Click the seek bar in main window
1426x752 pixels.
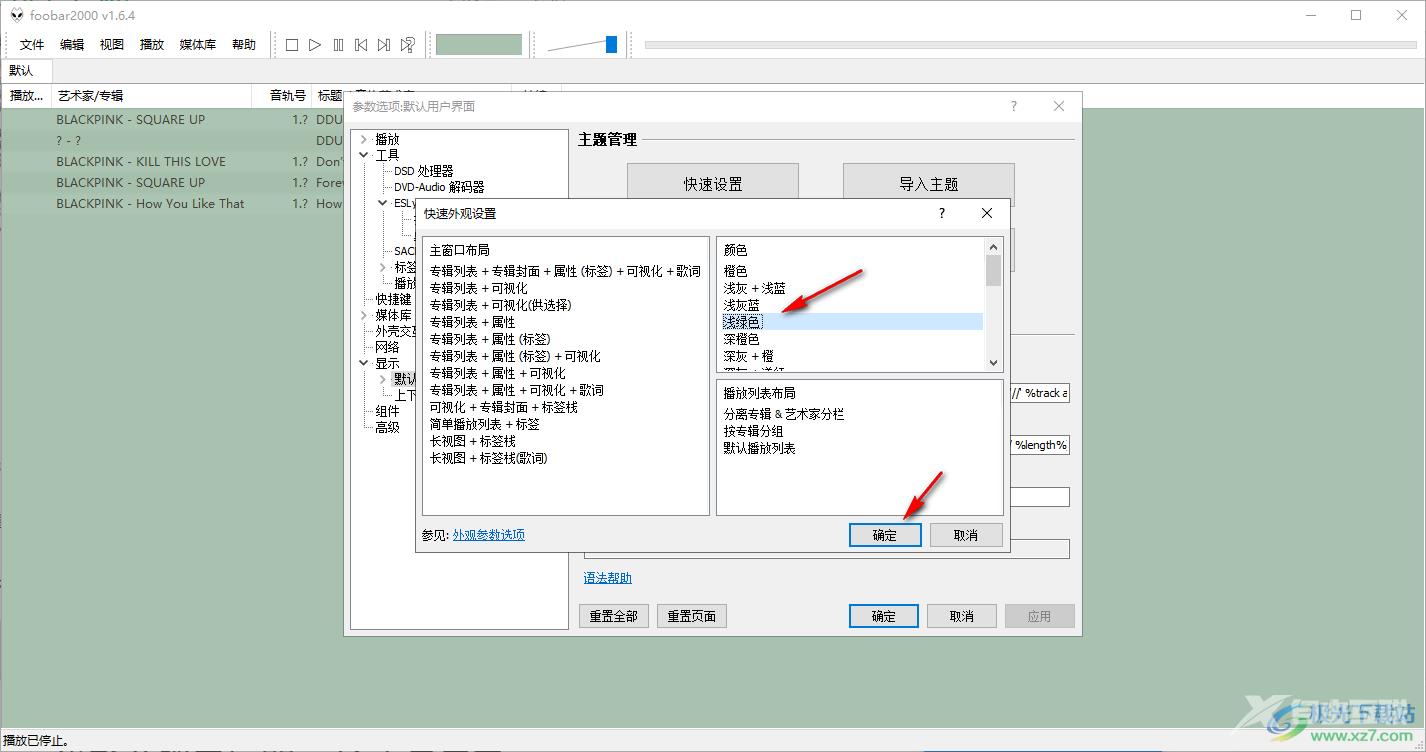(1030, 44)
